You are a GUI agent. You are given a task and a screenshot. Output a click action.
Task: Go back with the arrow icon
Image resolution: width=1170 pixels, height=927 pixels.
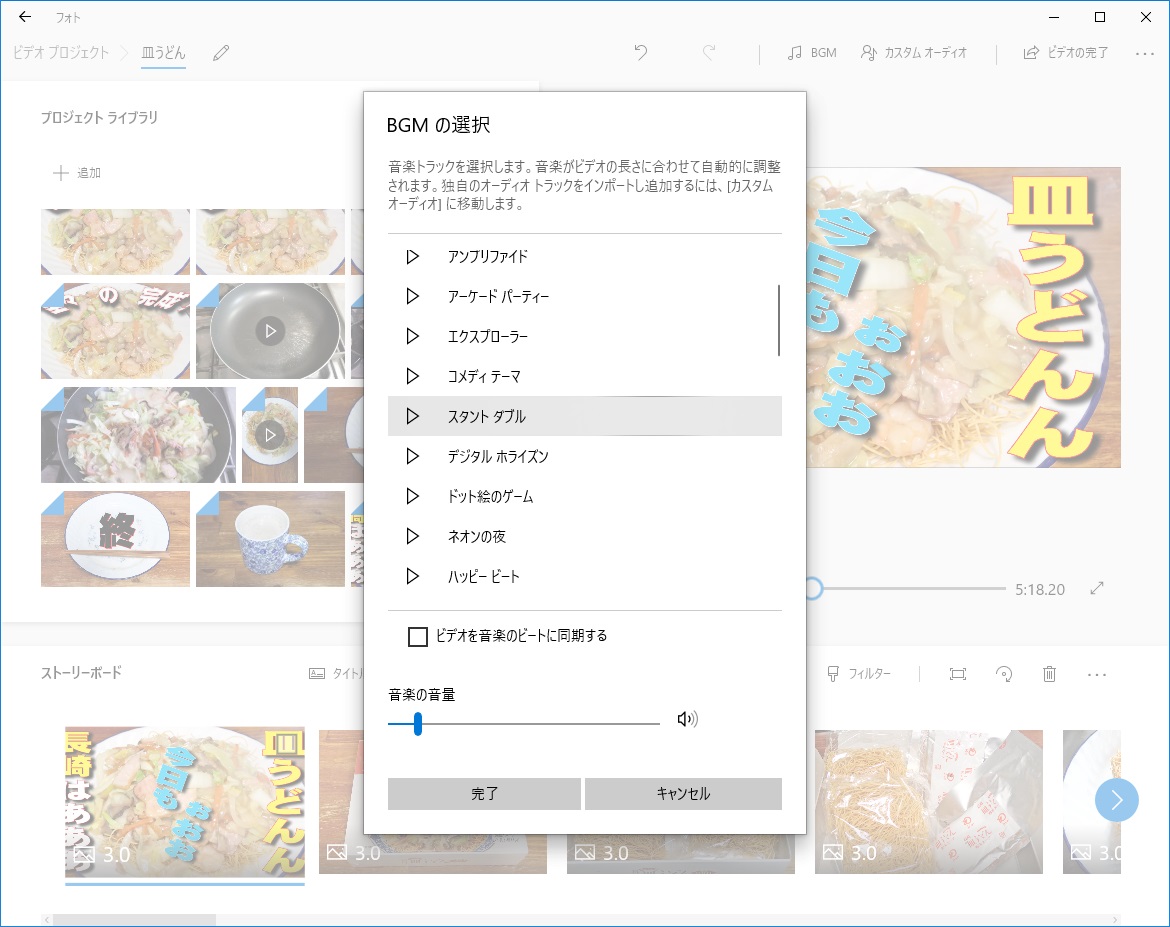pyautogui.click(x=25, y=17)
